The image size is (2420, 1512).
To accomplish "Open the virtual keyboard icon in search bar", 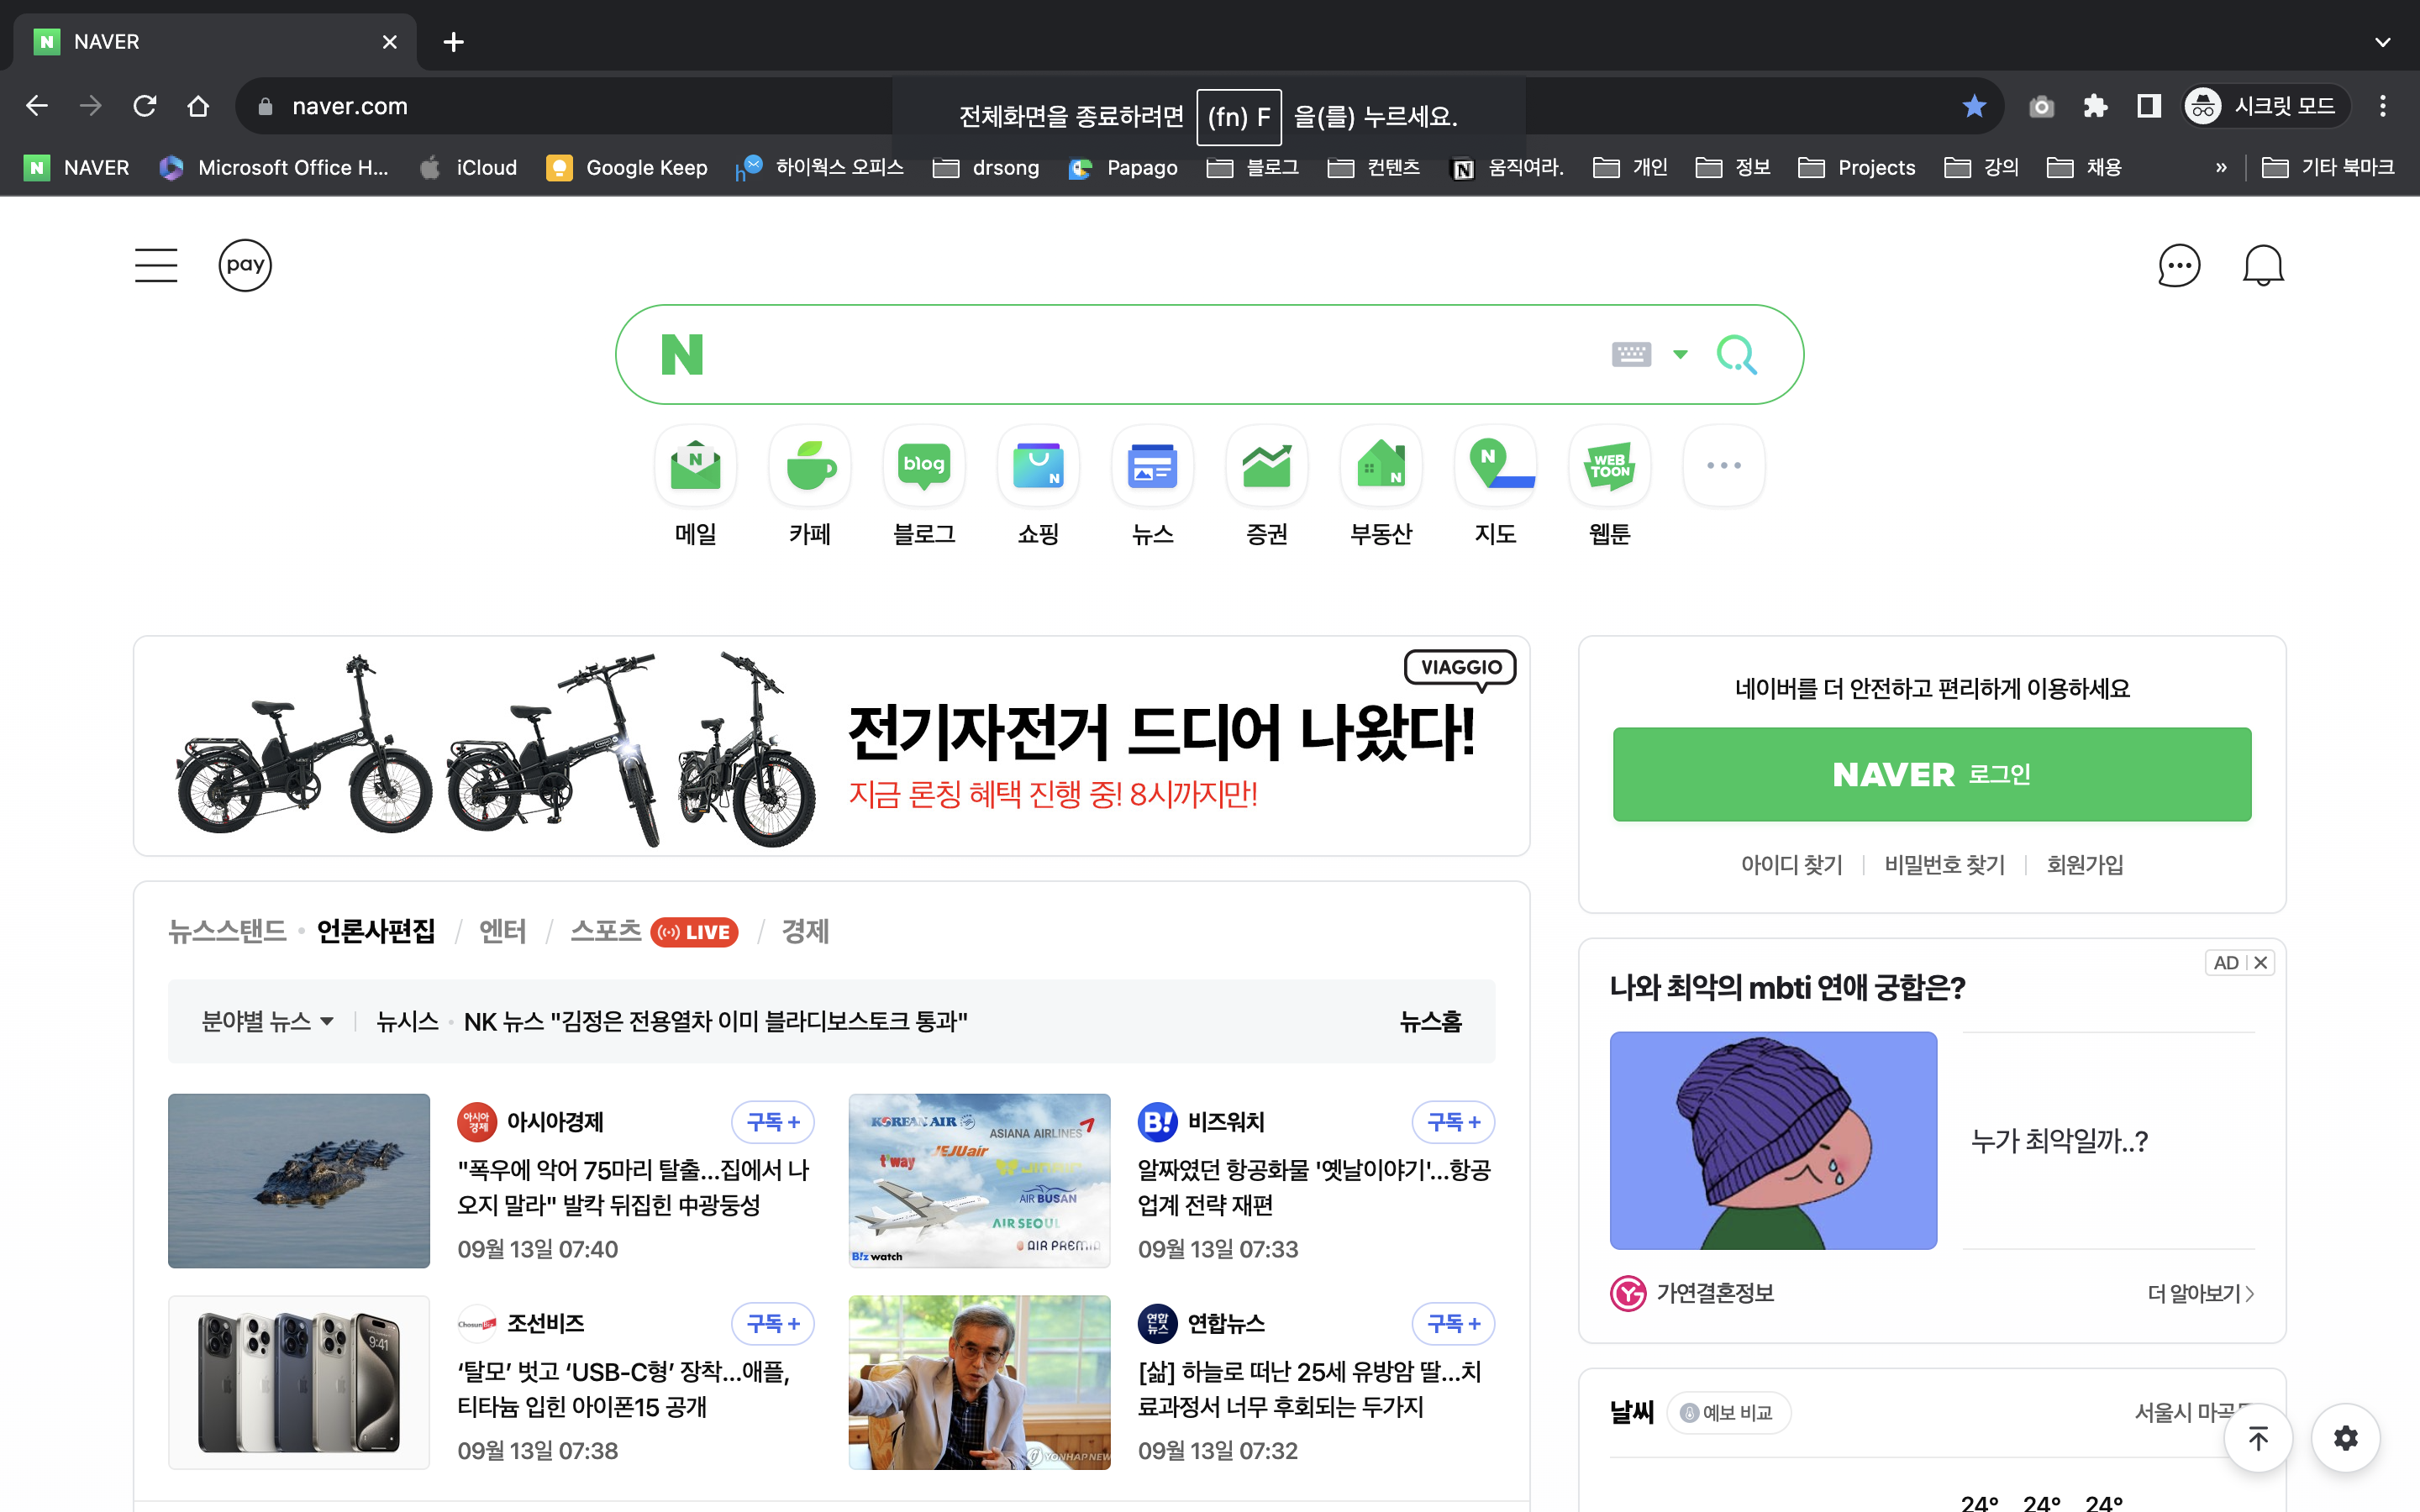I will [1631, 354].
